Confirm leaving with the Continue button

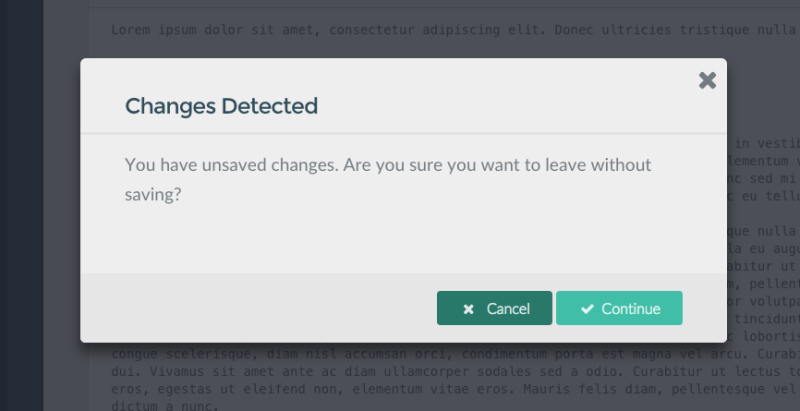tap(619, 308)
